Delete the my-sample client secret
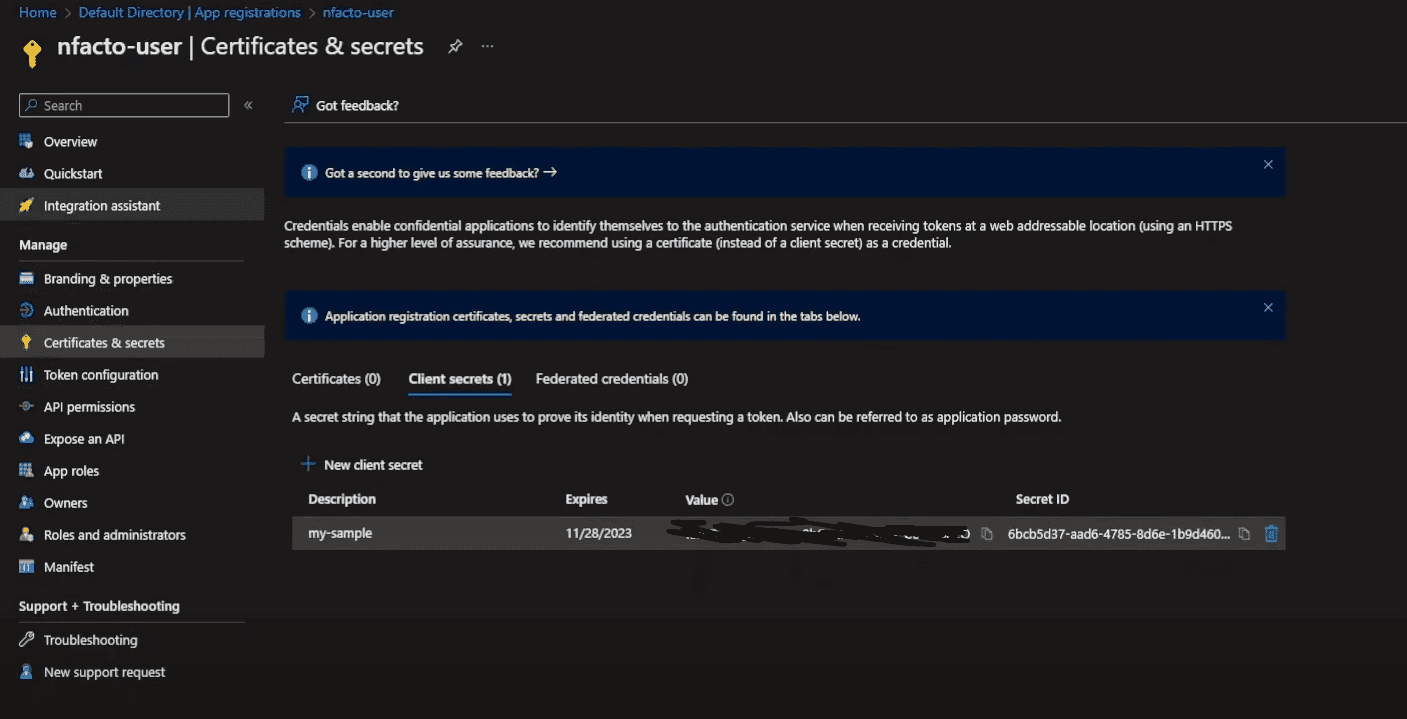The width and height of the screenshot is (1407, 719). [x=1271, y=534]
